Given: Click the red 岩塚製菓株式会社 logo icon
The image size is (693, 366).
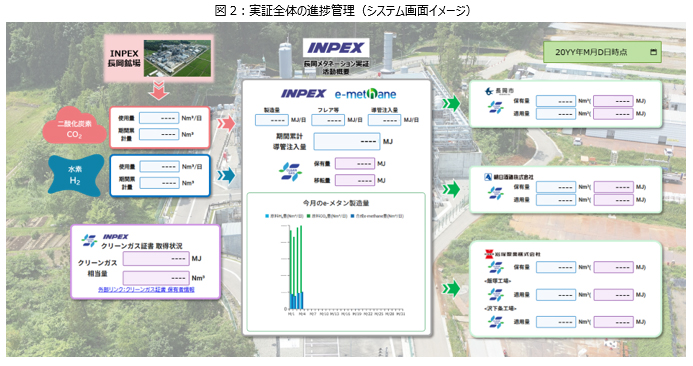Looking at the screenshot, I should point(488,254).
